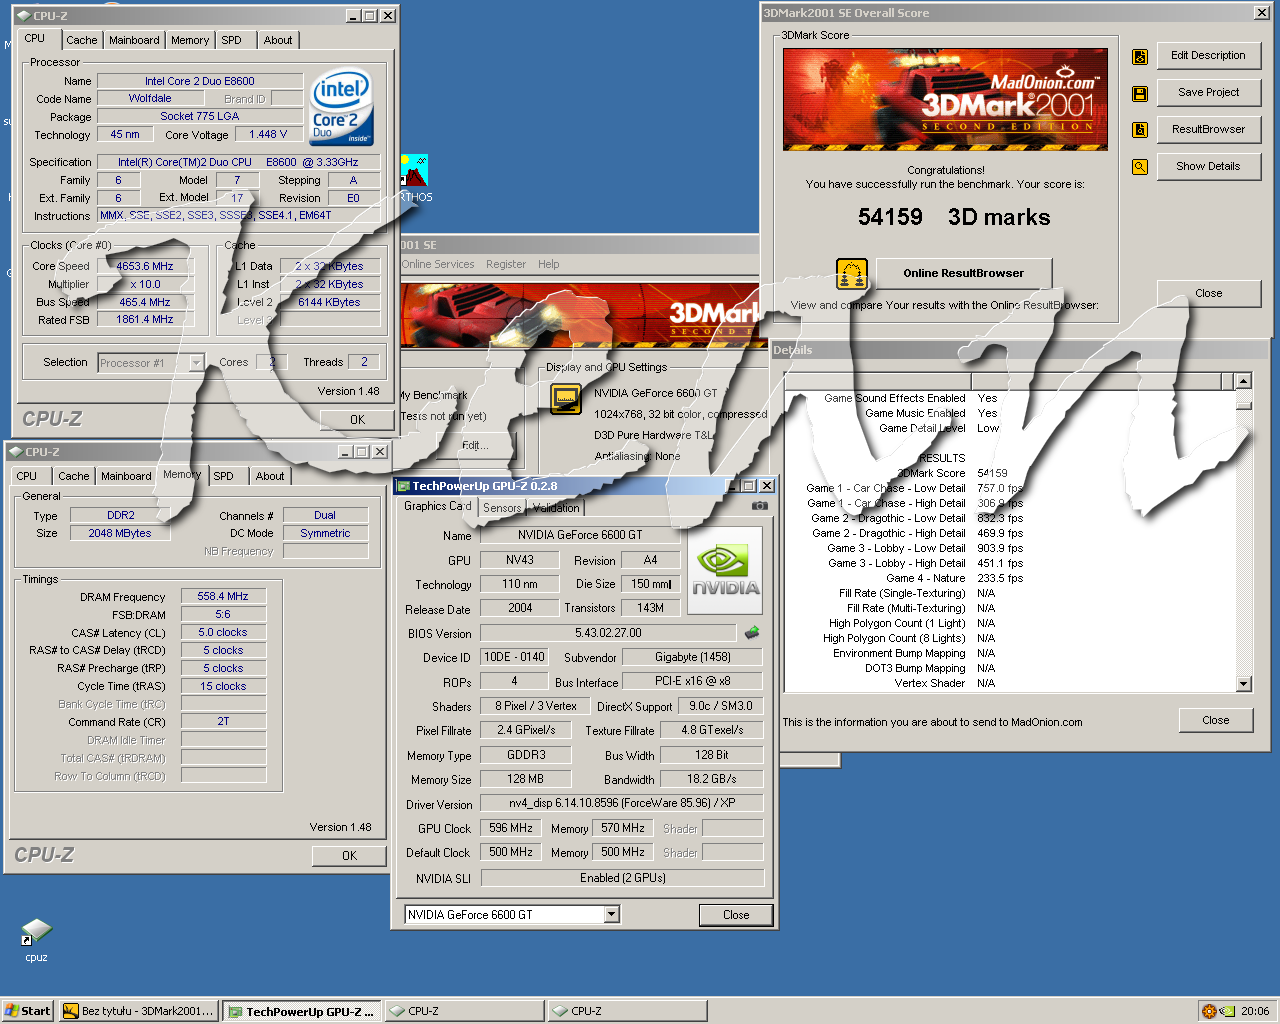Click Save Project button

pyautogui.click(x=1208, y=93)
